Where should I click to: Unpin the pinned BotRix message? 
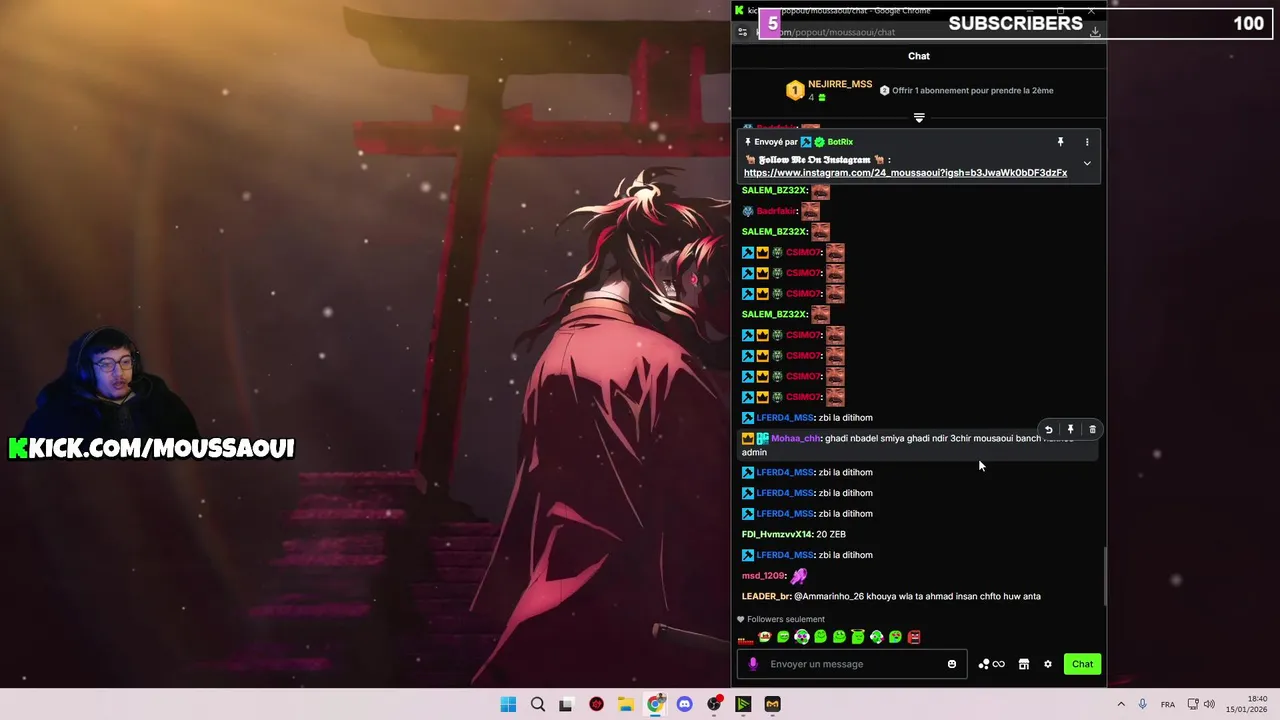tap(1061, 142)
